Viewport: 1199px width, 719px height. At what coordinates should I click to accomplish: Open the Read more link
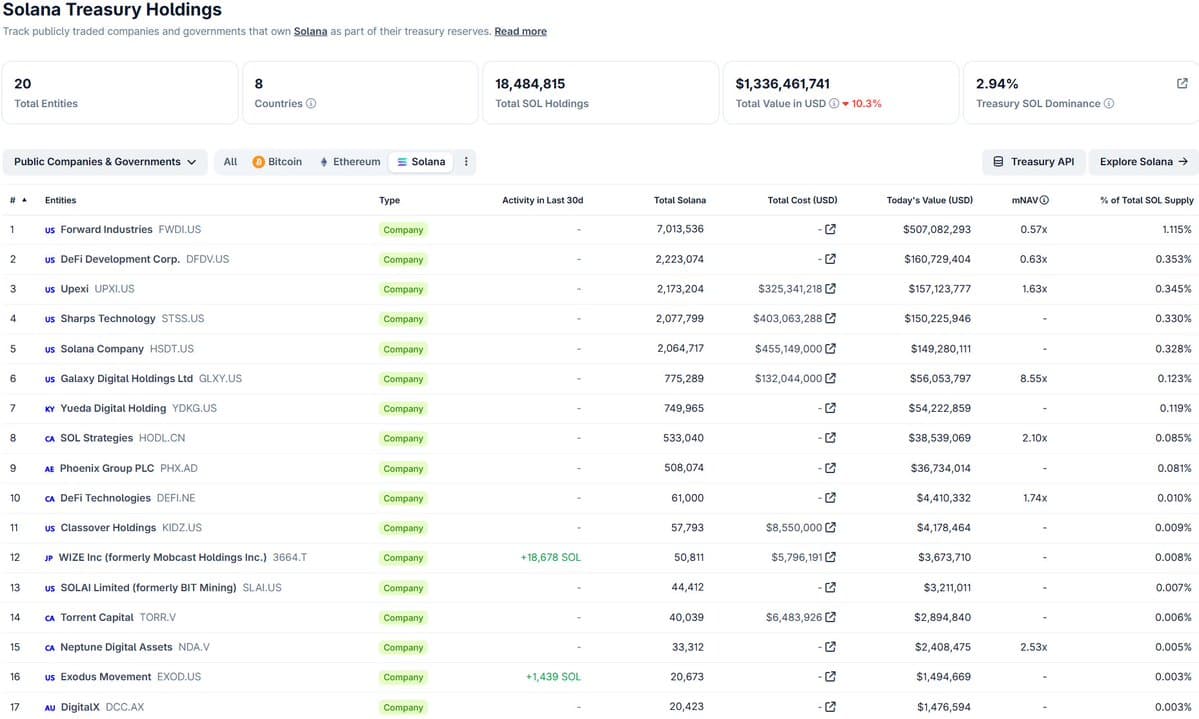click(x=520, y=31)
